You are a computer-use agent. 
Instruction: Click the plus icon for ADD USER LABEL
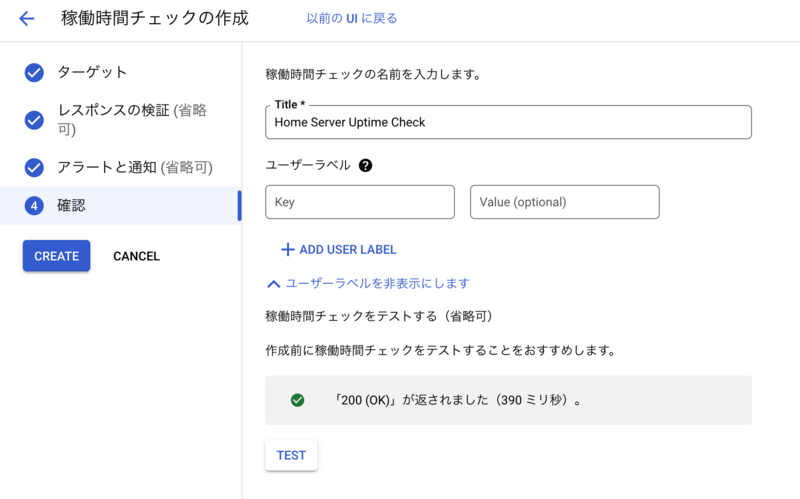(287, 249)
